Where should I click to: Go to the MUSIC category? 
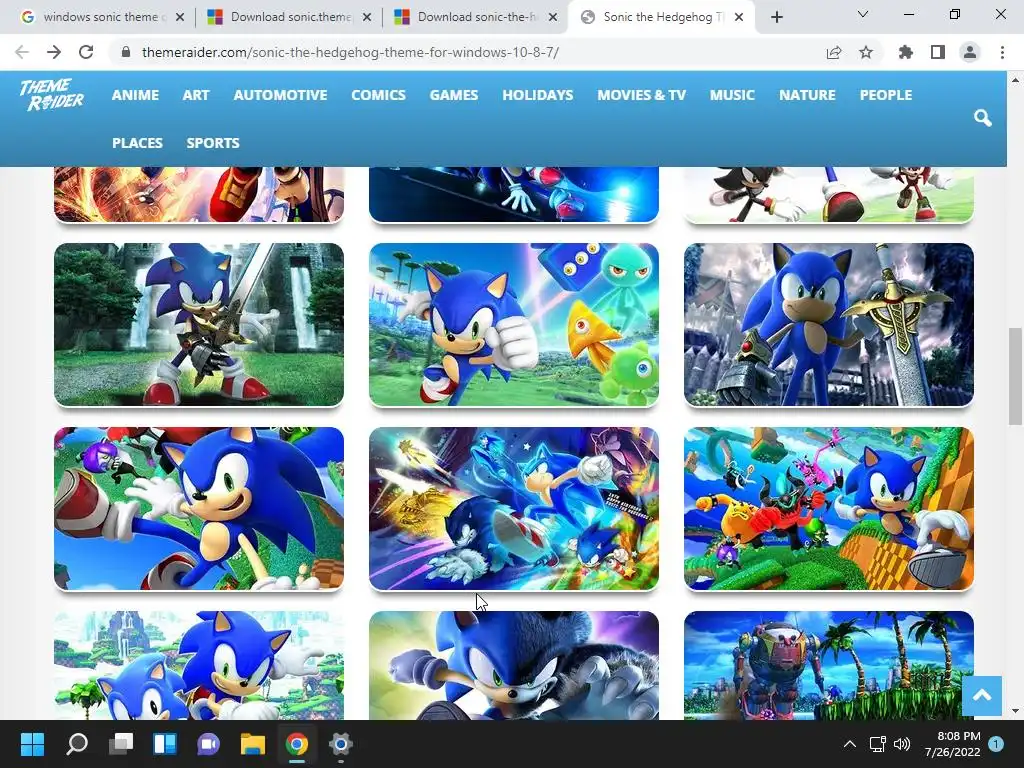coord(732,95)
